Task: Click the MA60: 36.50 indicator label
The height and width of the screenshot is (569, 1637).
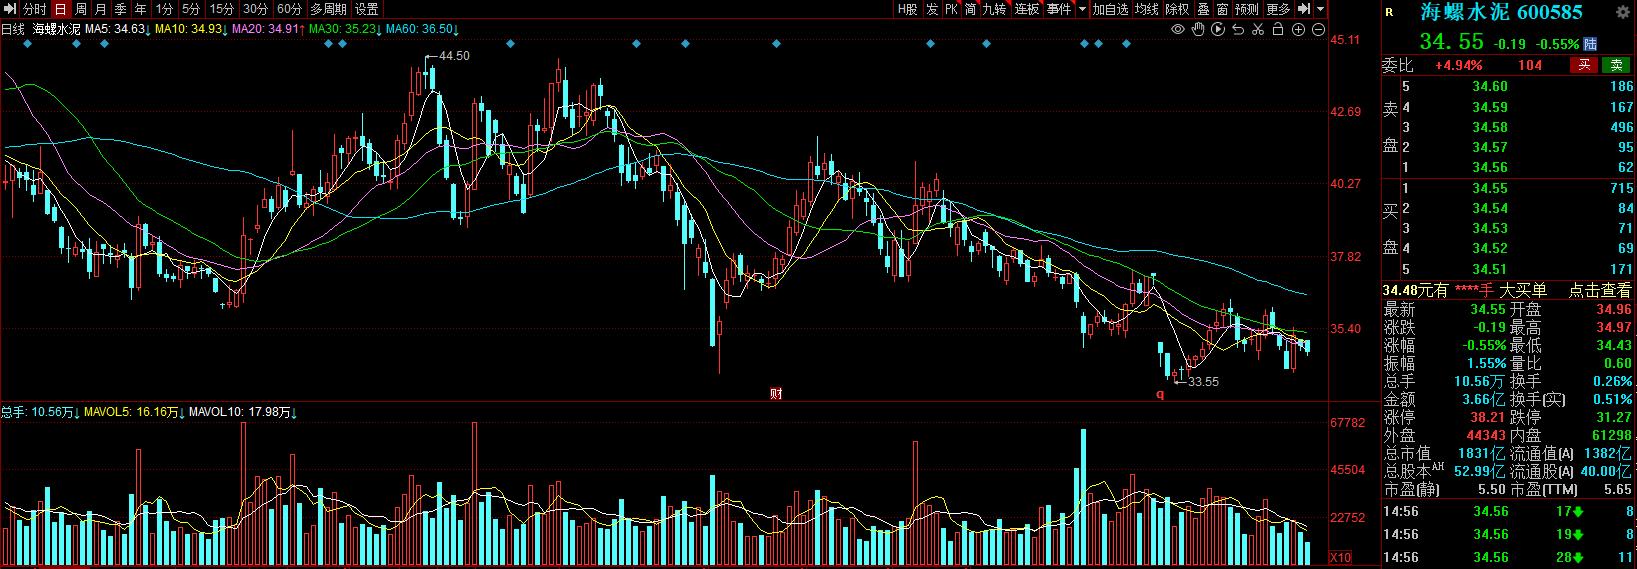Action: pyautogui.click(x=422, y=29)
